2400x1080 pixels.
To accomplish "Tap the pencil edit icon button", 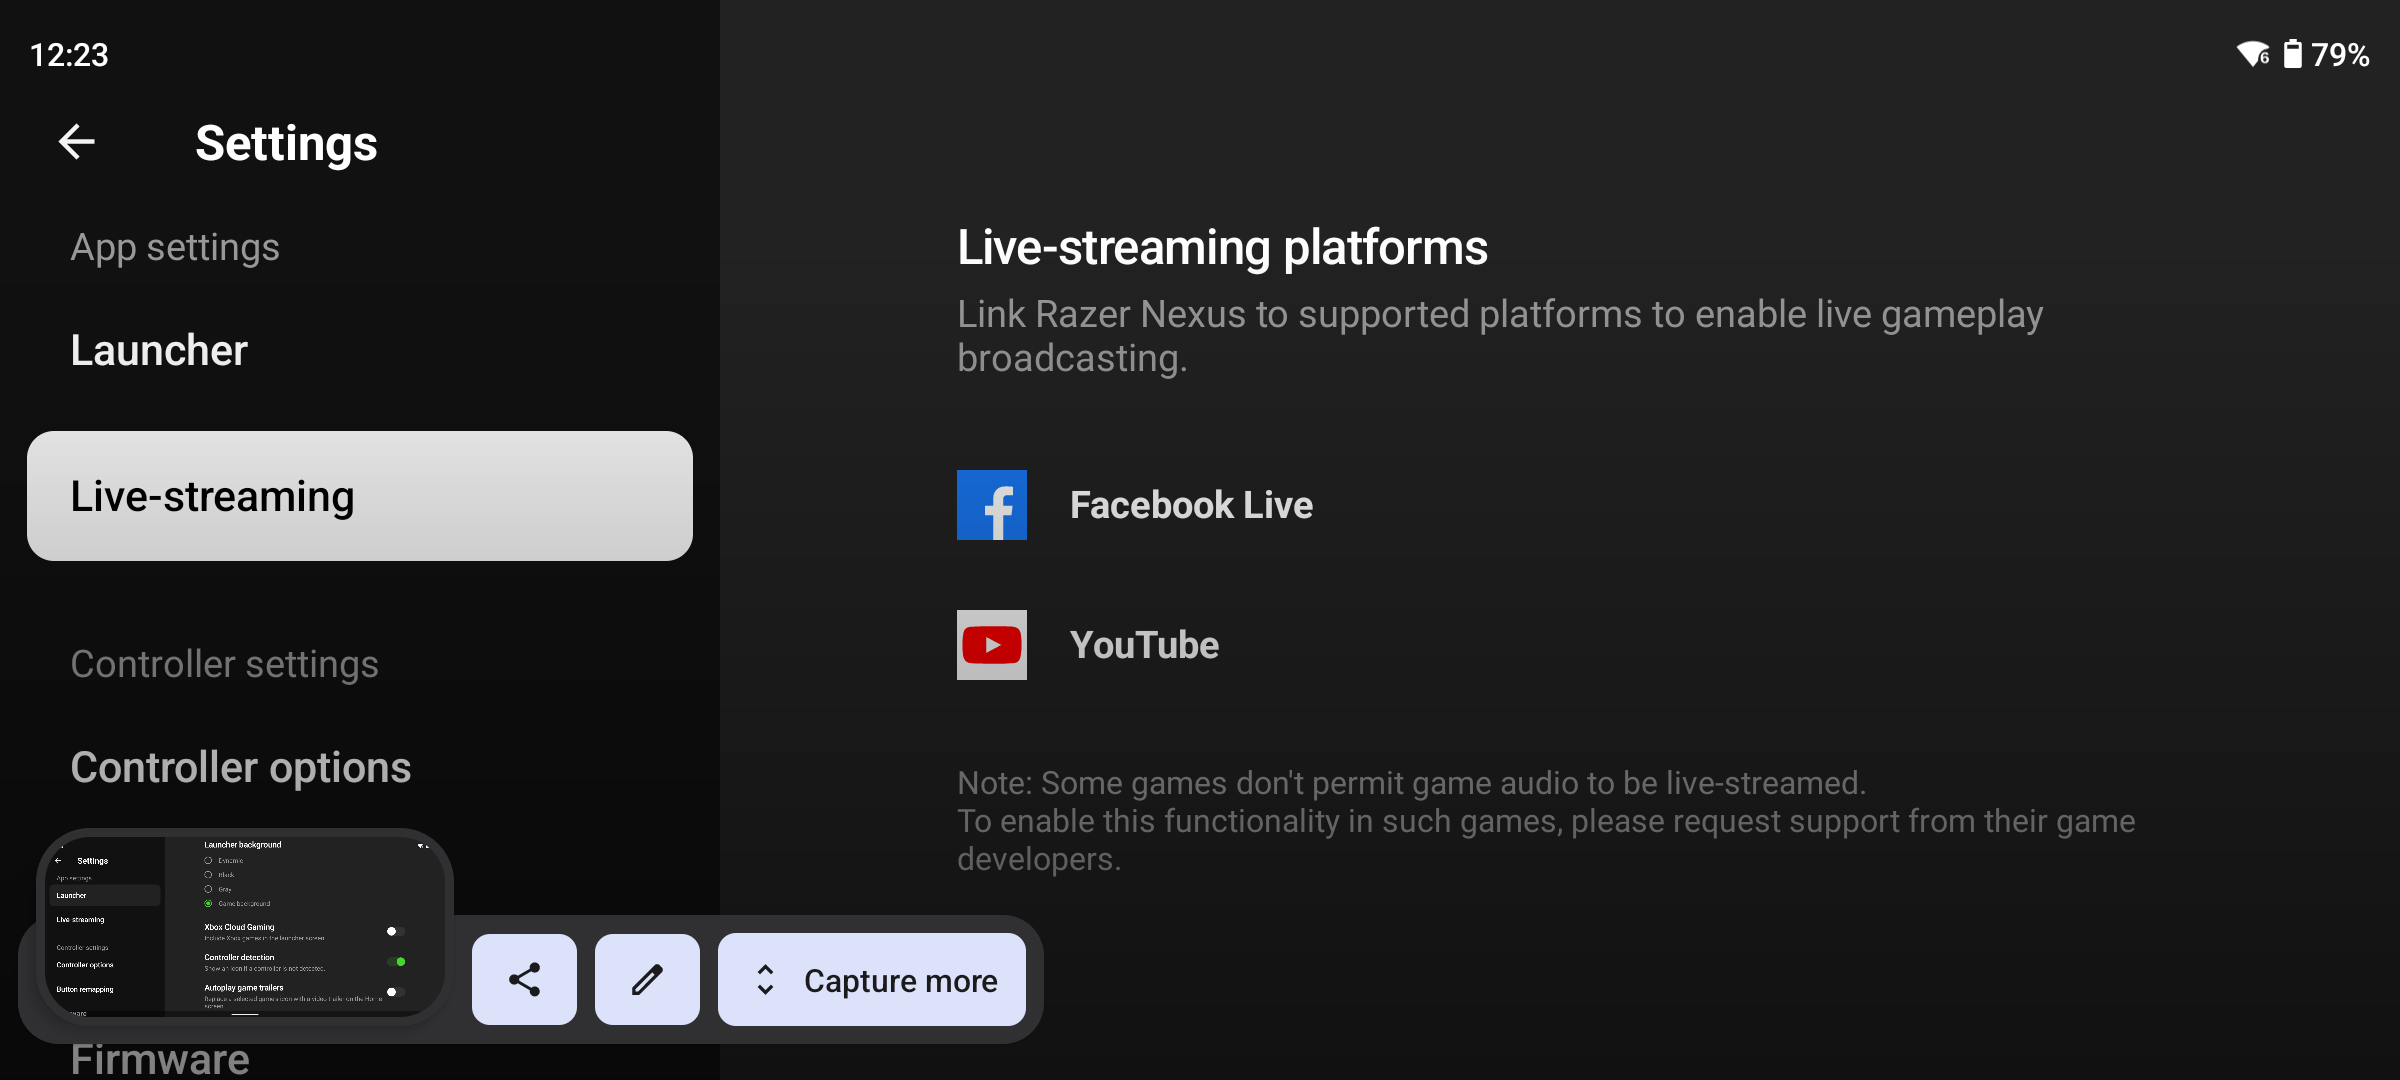I will click(x=647, y=979).
